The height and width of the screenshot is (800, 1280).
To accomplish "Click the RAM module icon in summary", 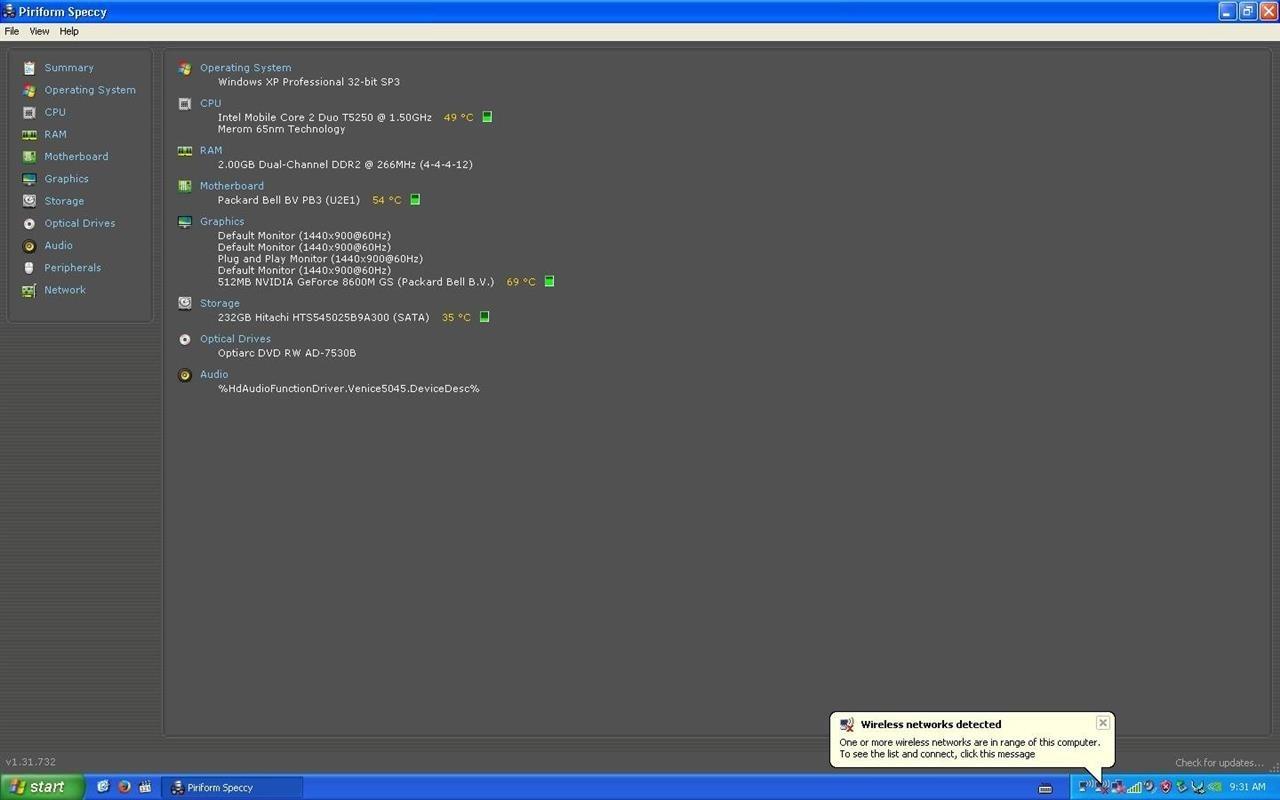I will click(x=185, y=151).
